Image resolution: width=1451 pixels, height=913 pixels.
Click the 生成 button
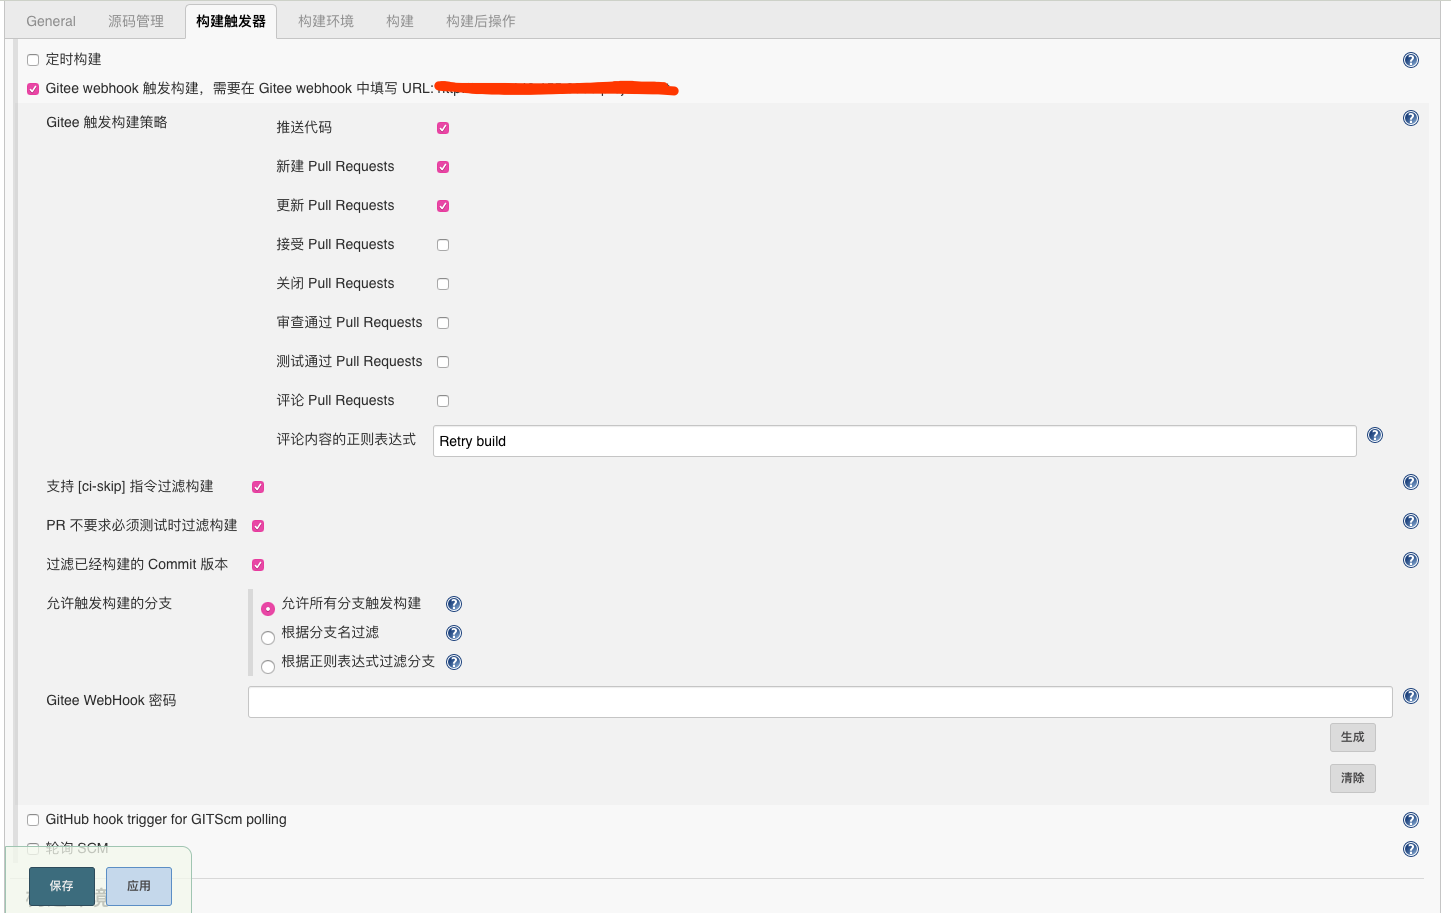coord(1352,737)
